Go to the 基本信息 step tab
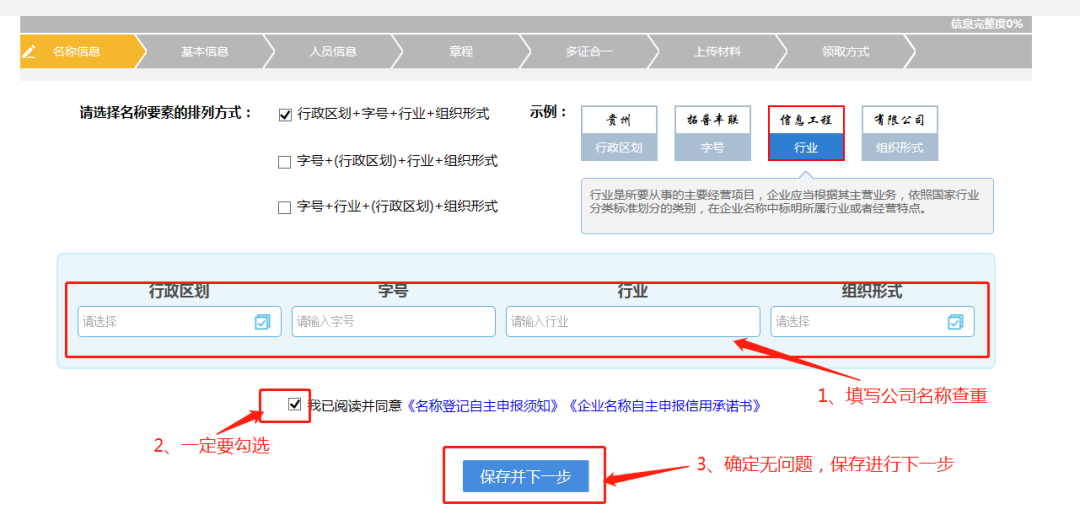The image size is (1080, 520). click(x=205, y=52)
